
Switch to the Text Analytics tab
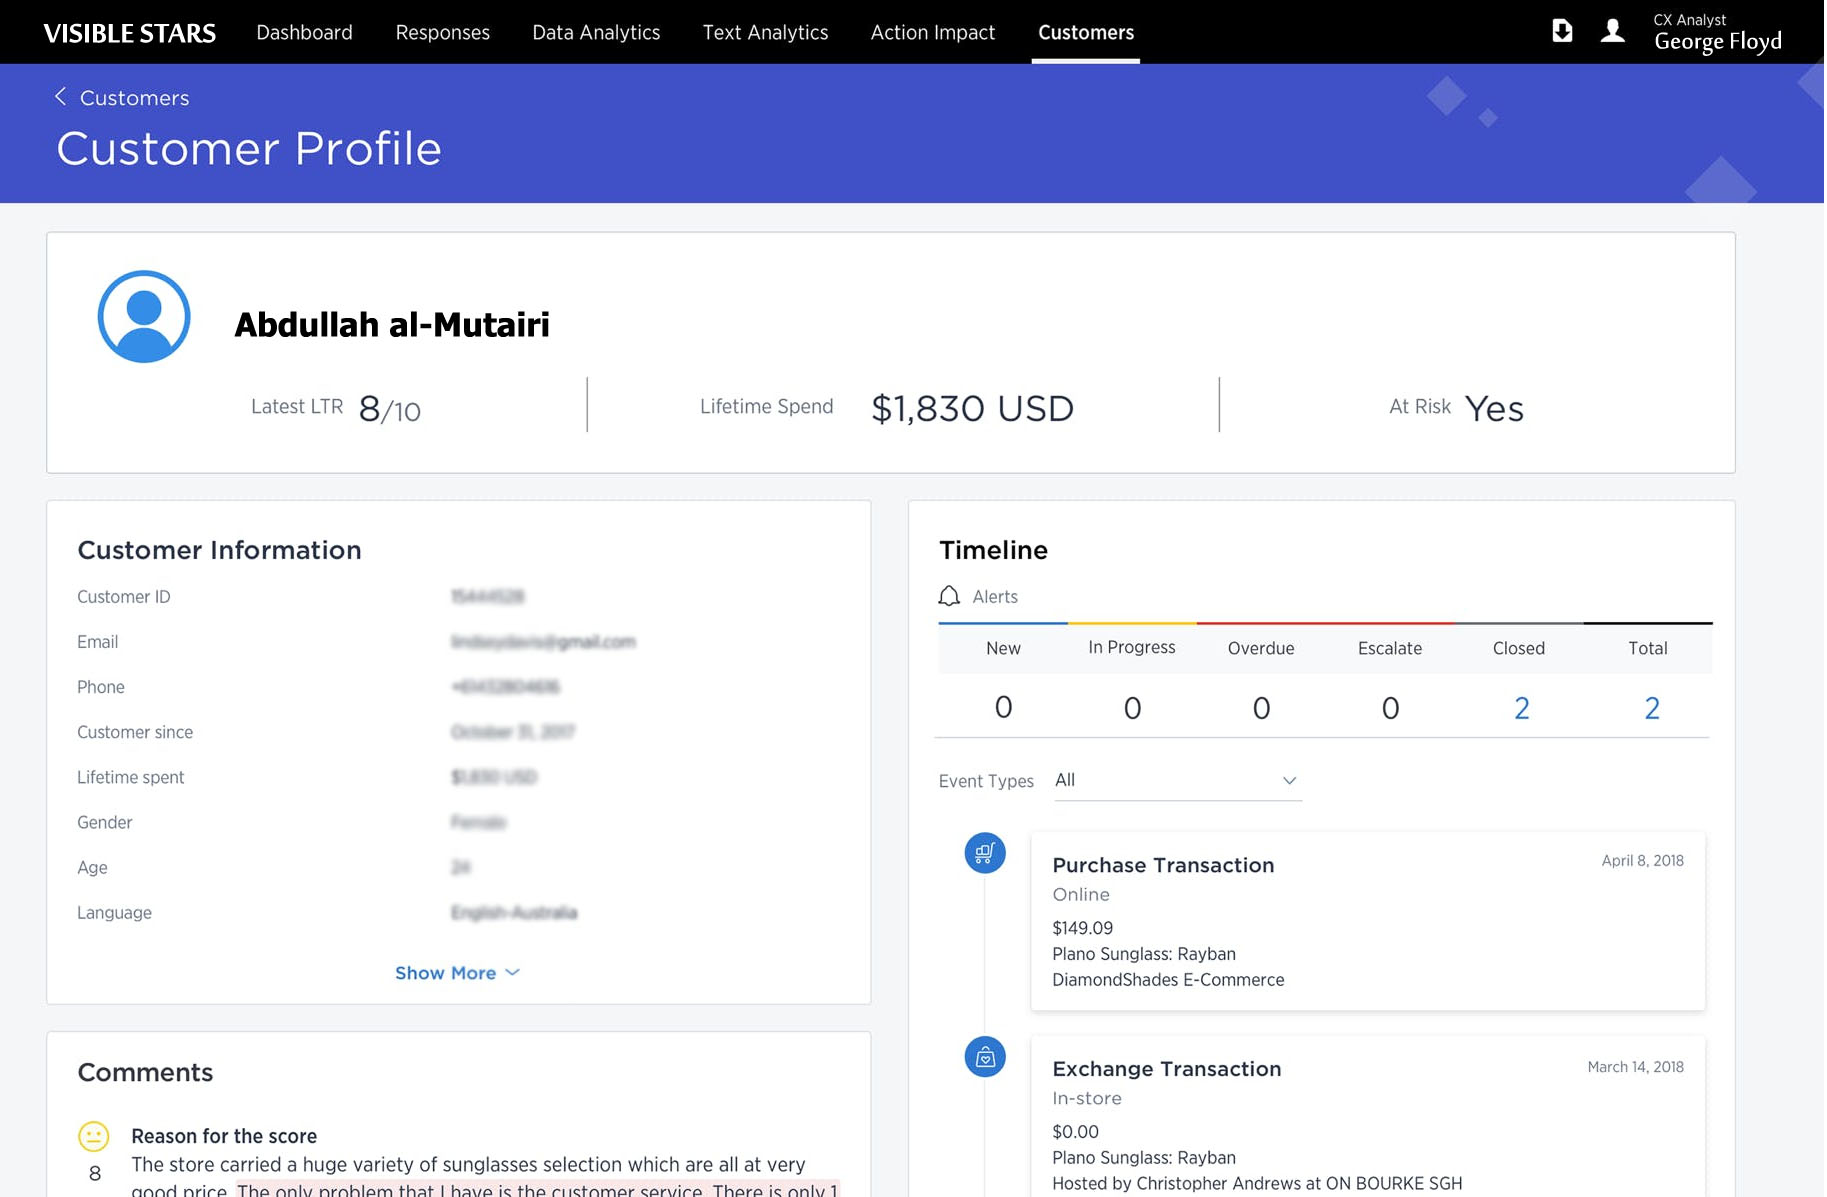point(765,32)
